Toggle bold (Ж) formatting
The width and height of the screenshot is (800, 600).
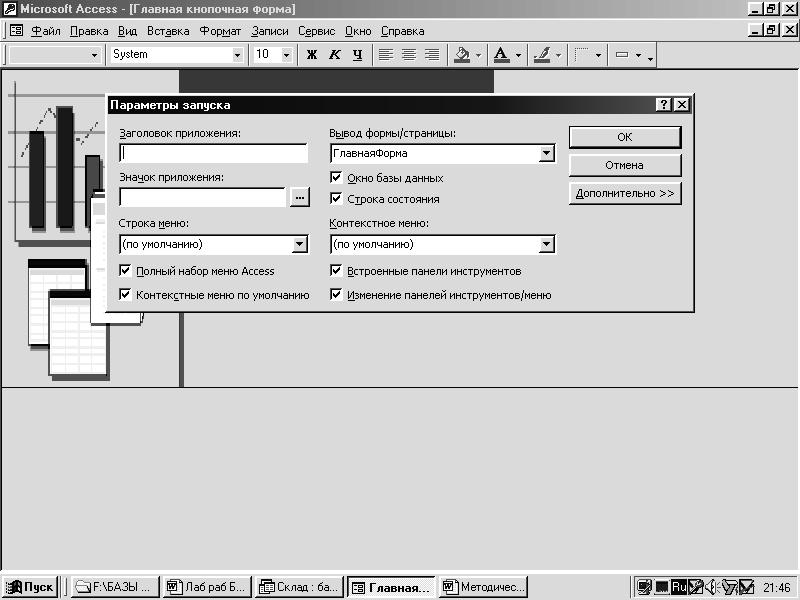(x=312, y=55)
